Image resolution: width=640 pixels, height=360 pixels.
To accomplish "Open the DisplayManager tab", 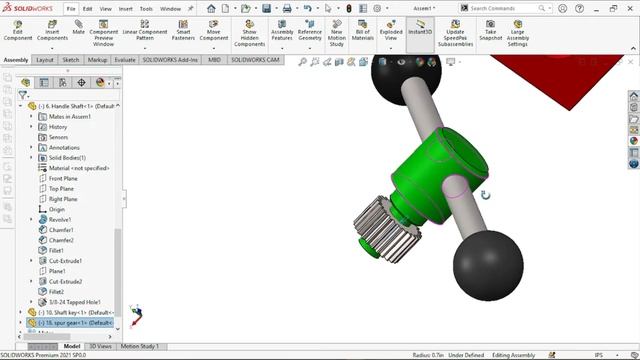I will click(x=100, y=82).
